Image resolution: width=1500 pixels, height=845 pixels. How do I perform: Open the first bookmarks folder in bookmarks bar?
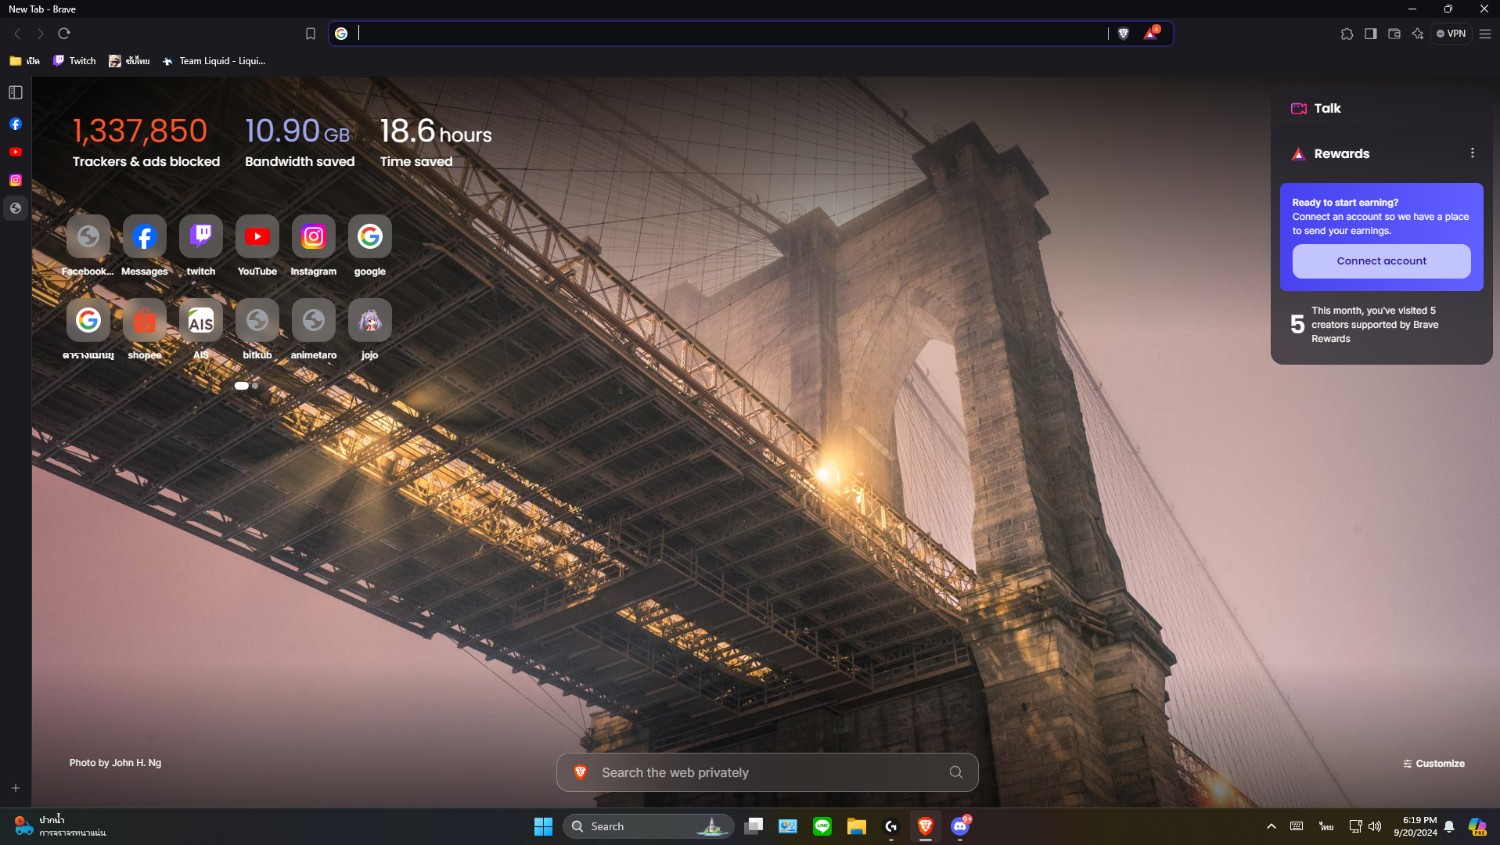[x=24, y=61]
